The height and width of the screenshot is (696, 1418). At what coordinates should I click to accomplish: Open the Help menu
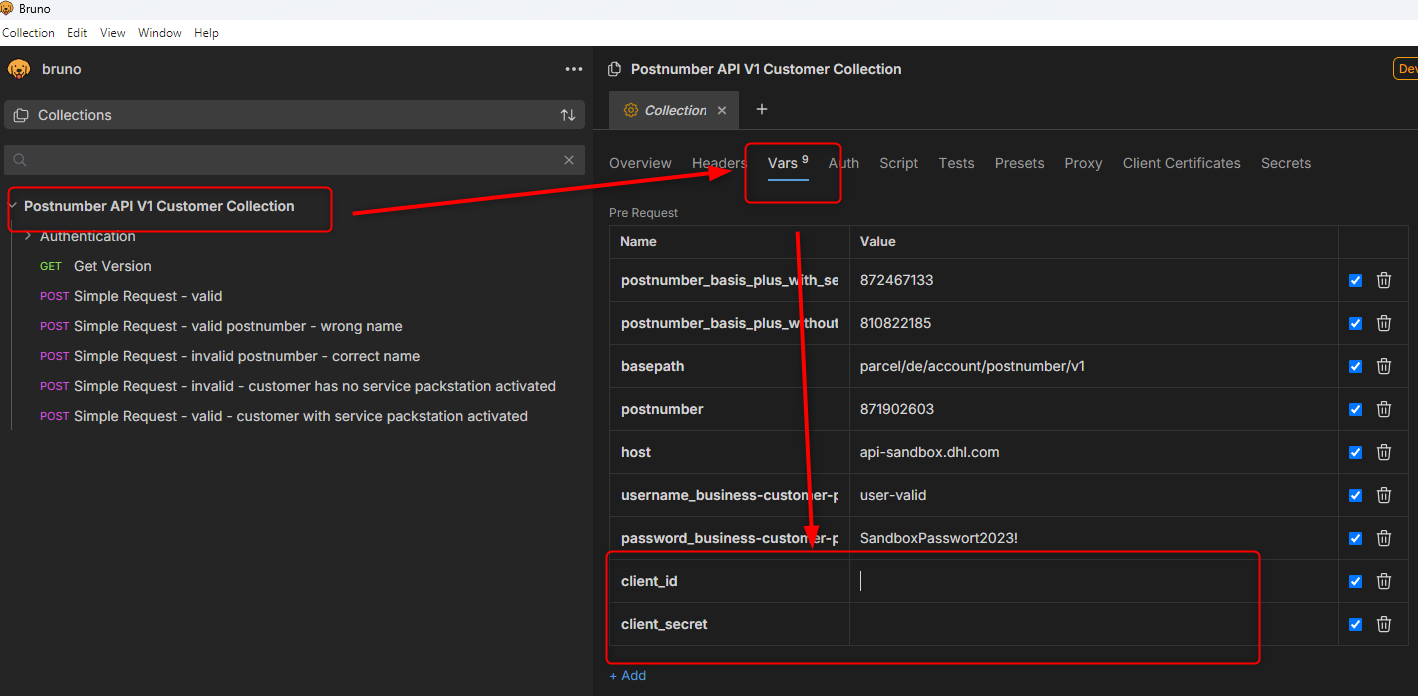[206, 33]
